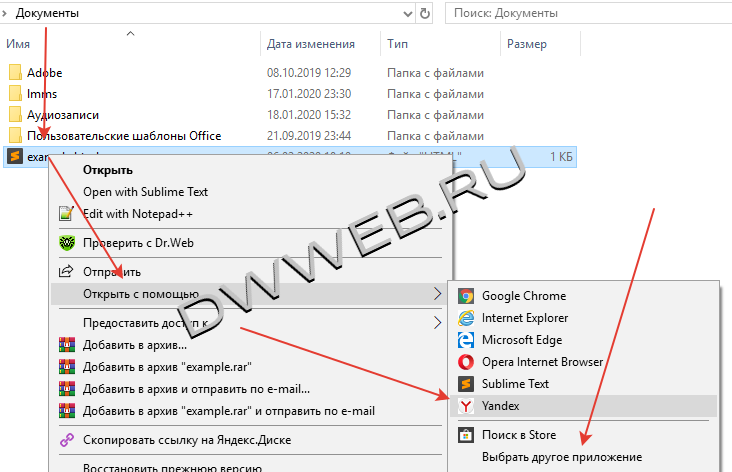This screenshot has width=732, height=472.
Task: Select the Пользовательские шаблоны Office folder name
Action: [x=124, y=136]
